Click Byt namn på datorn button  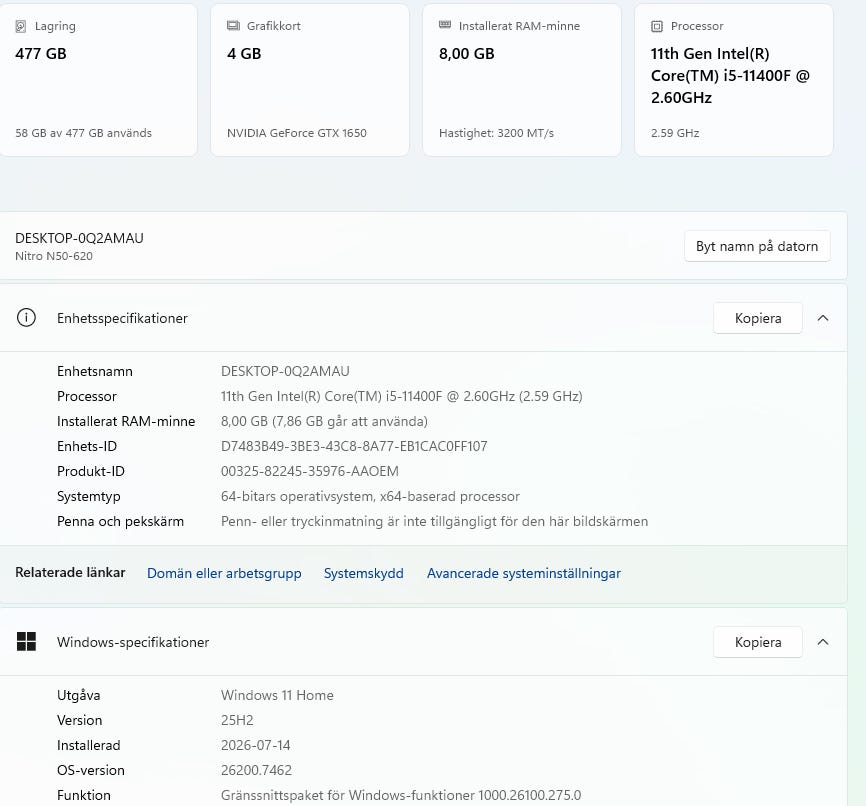click(x=757, y=246)
